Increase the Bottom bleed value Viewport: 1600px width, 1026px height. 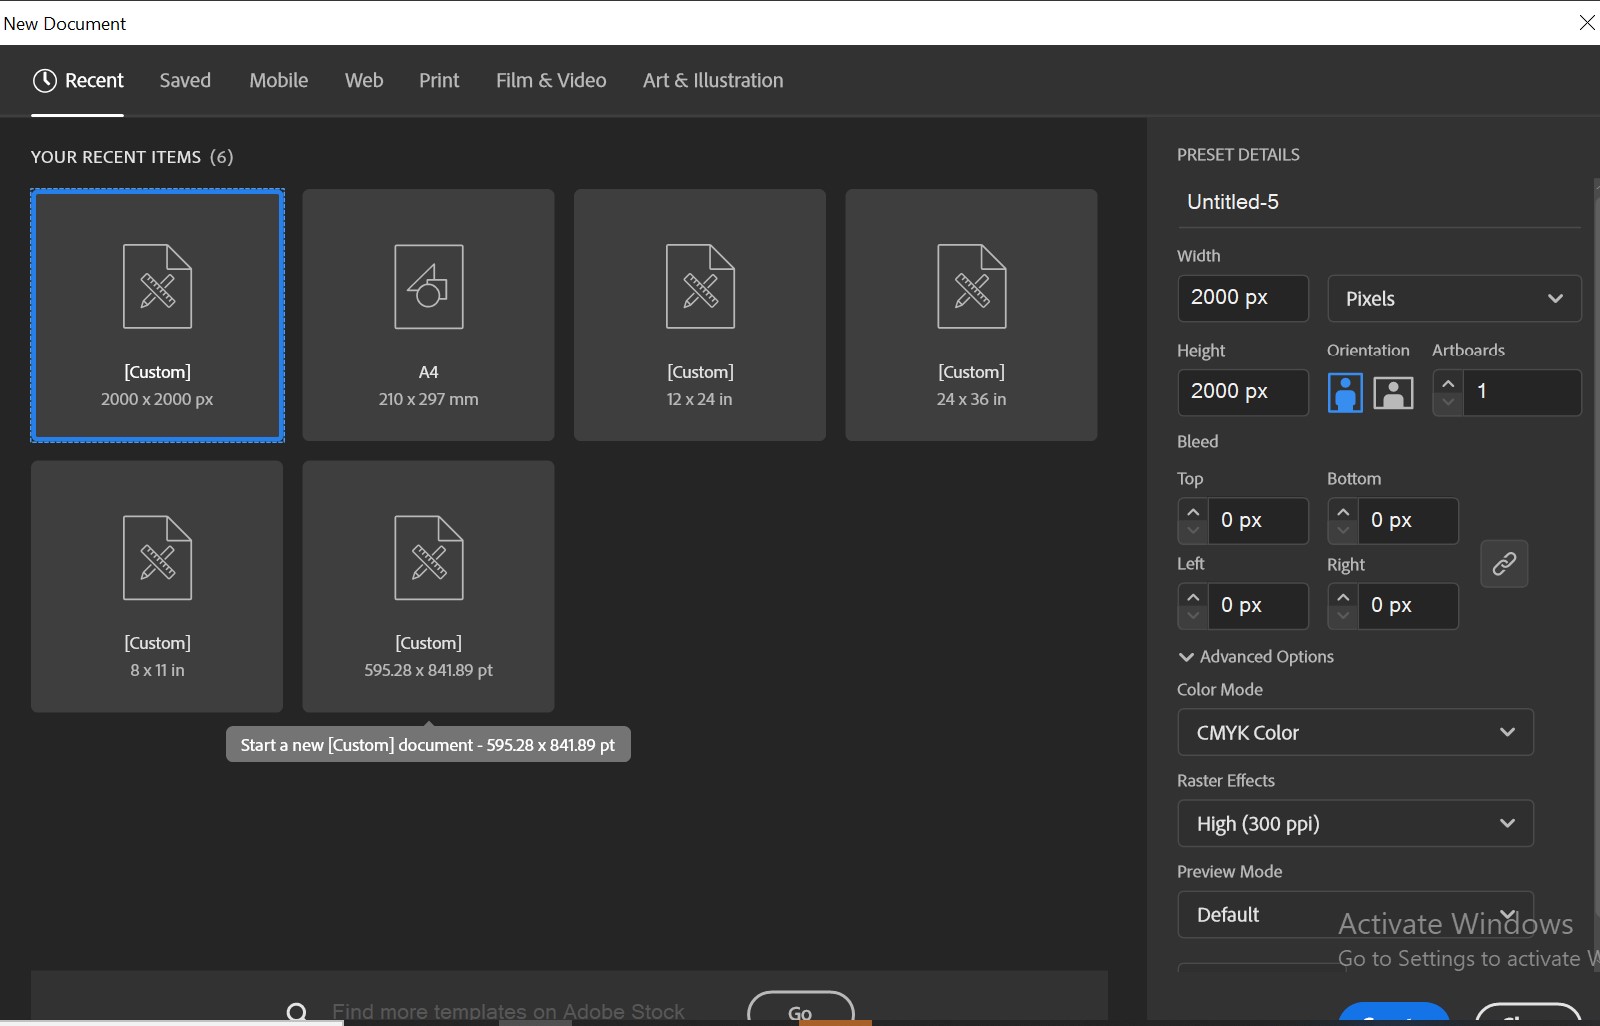click(1343, 511)
